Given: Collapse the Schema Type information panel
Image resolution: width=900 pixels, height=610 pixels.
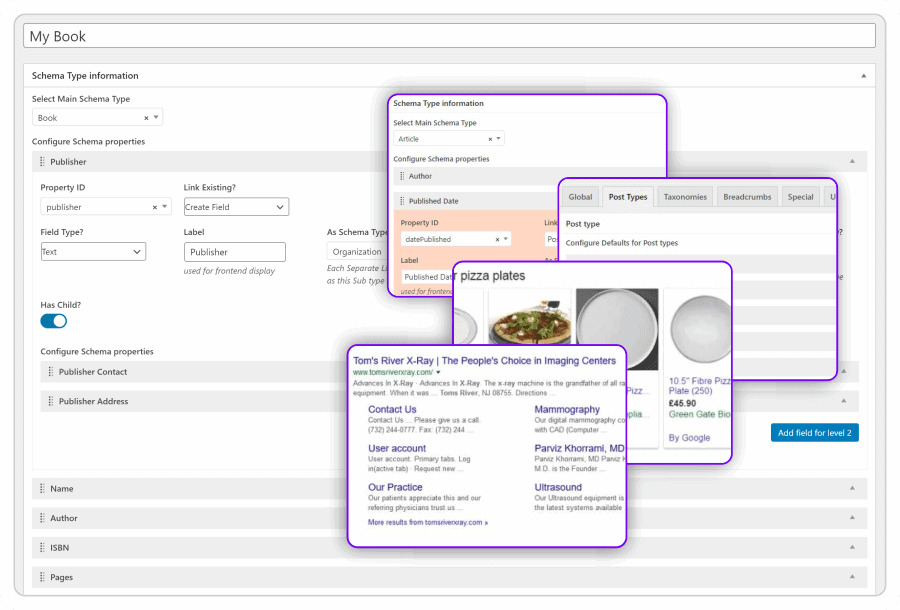Looking at the screenshot, I should 863,76.
